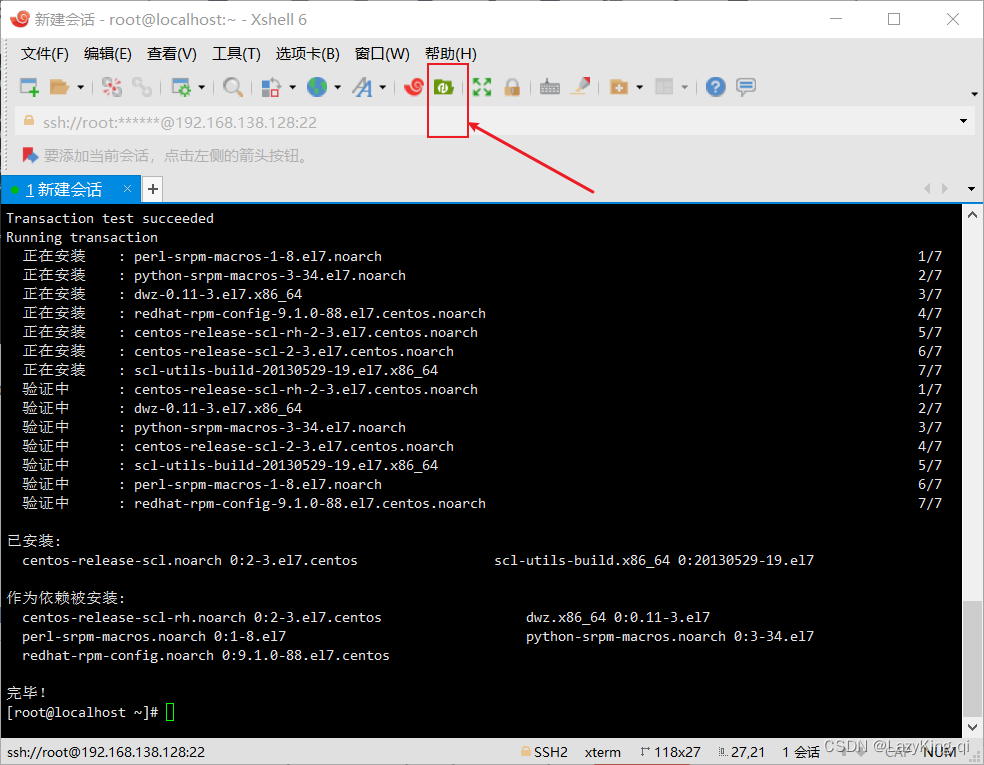Launch Xmanager via the red swirl icon
The height and width of the screenshot is (765, 984).
(x=414, y=87)
